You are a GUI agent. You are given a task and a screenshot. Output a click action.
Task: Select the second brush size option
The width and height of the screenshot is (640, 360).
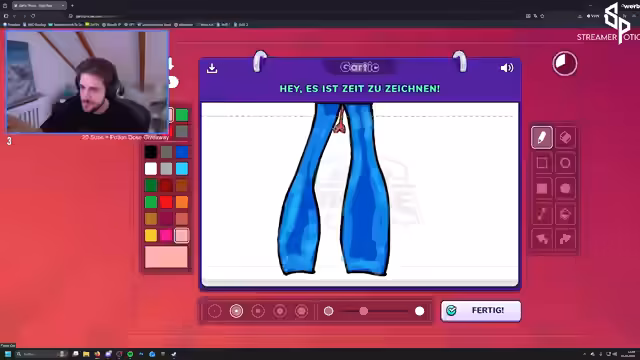tap(236, 311)
